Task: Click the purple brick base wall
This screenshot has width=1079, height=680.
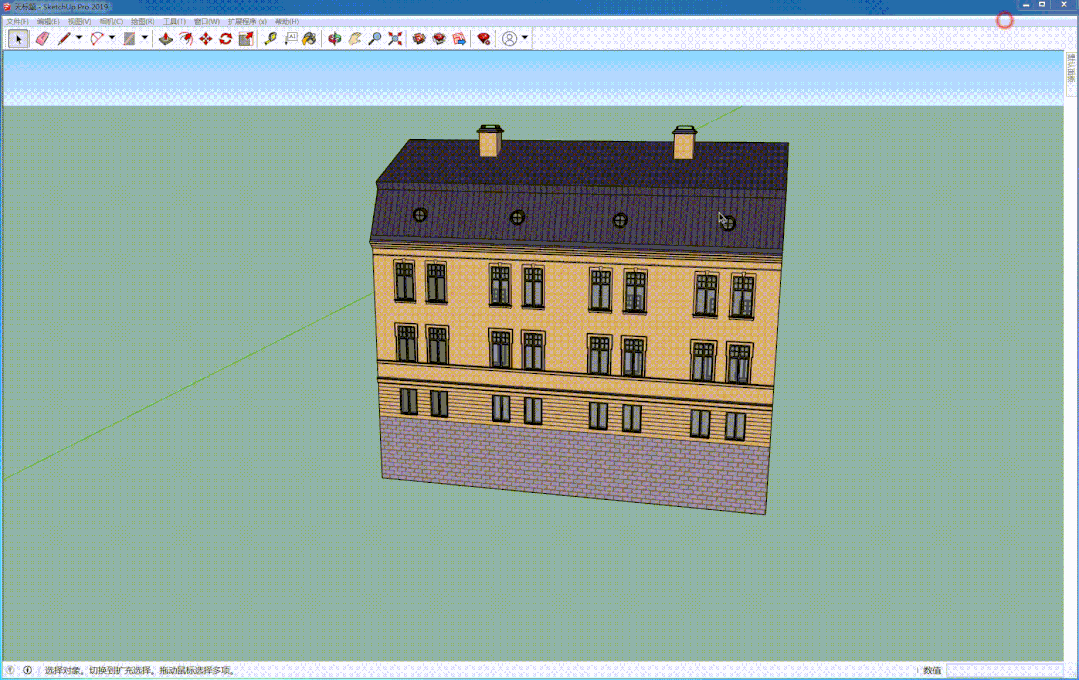Action: [x=575, y=465]
